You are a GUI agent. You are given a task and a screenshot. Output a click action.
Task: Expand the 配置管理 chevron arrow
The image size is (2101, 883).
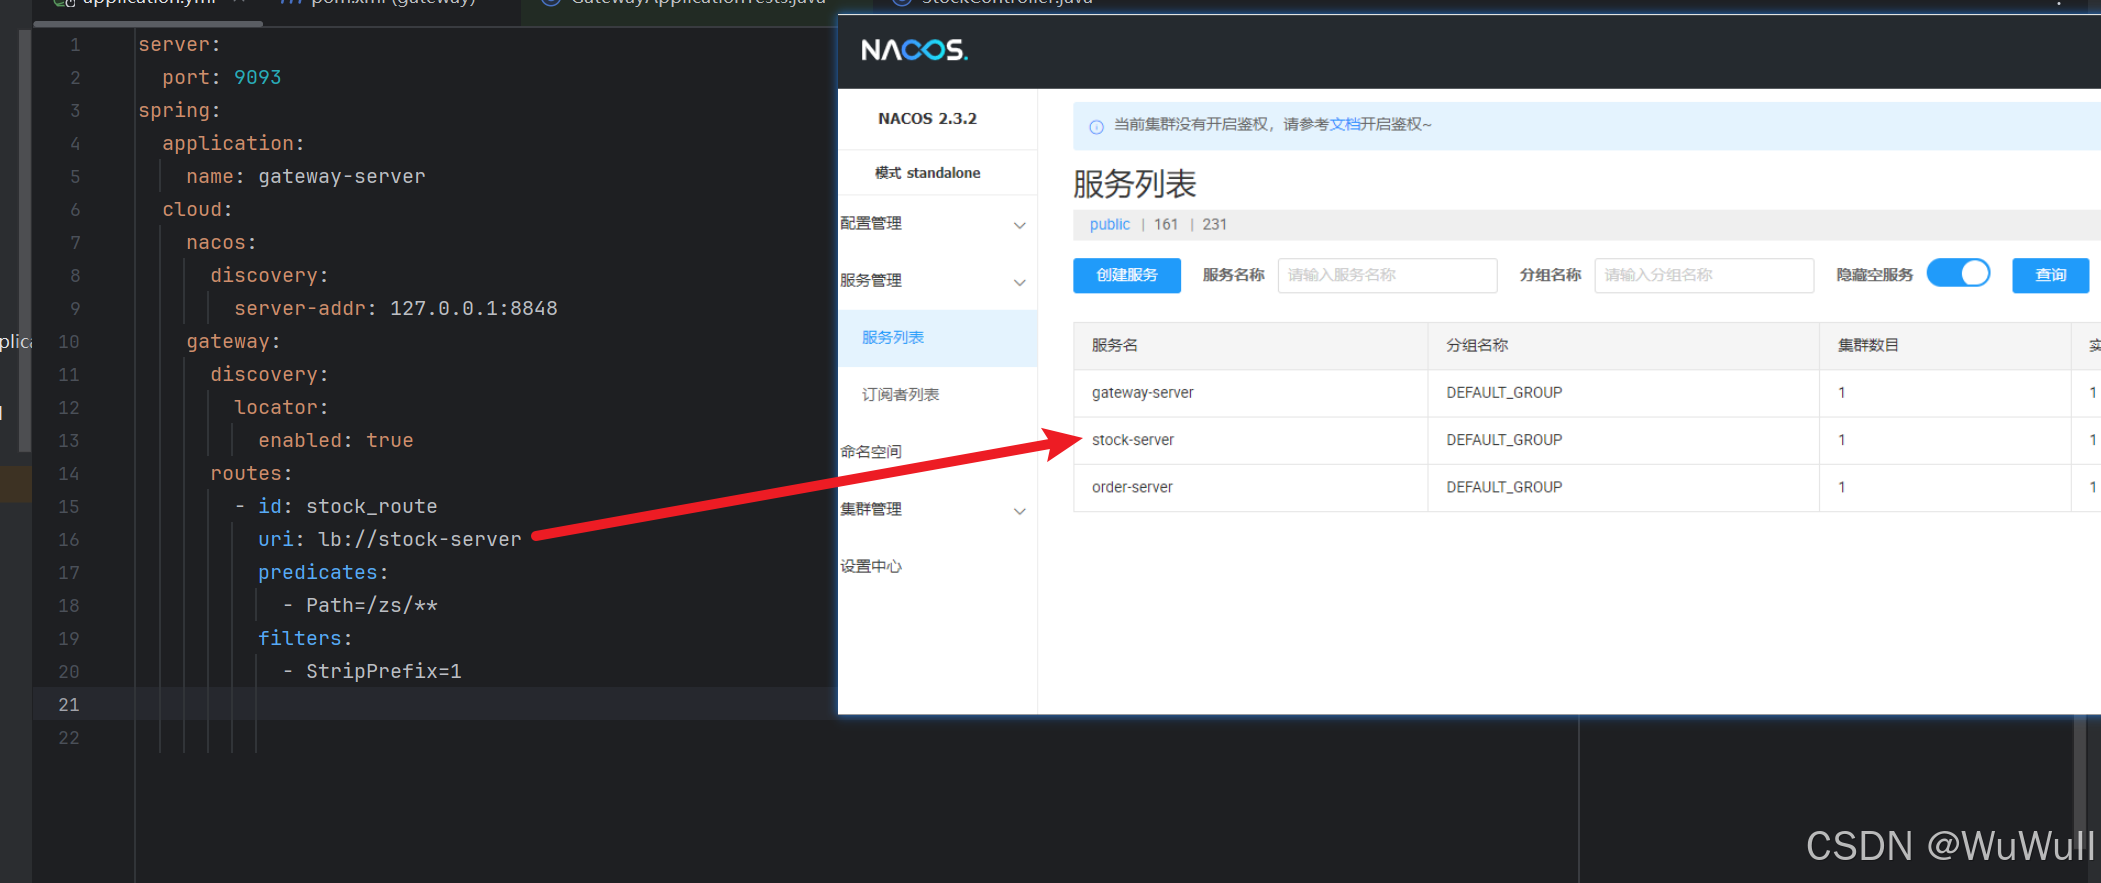(1019, 225)
